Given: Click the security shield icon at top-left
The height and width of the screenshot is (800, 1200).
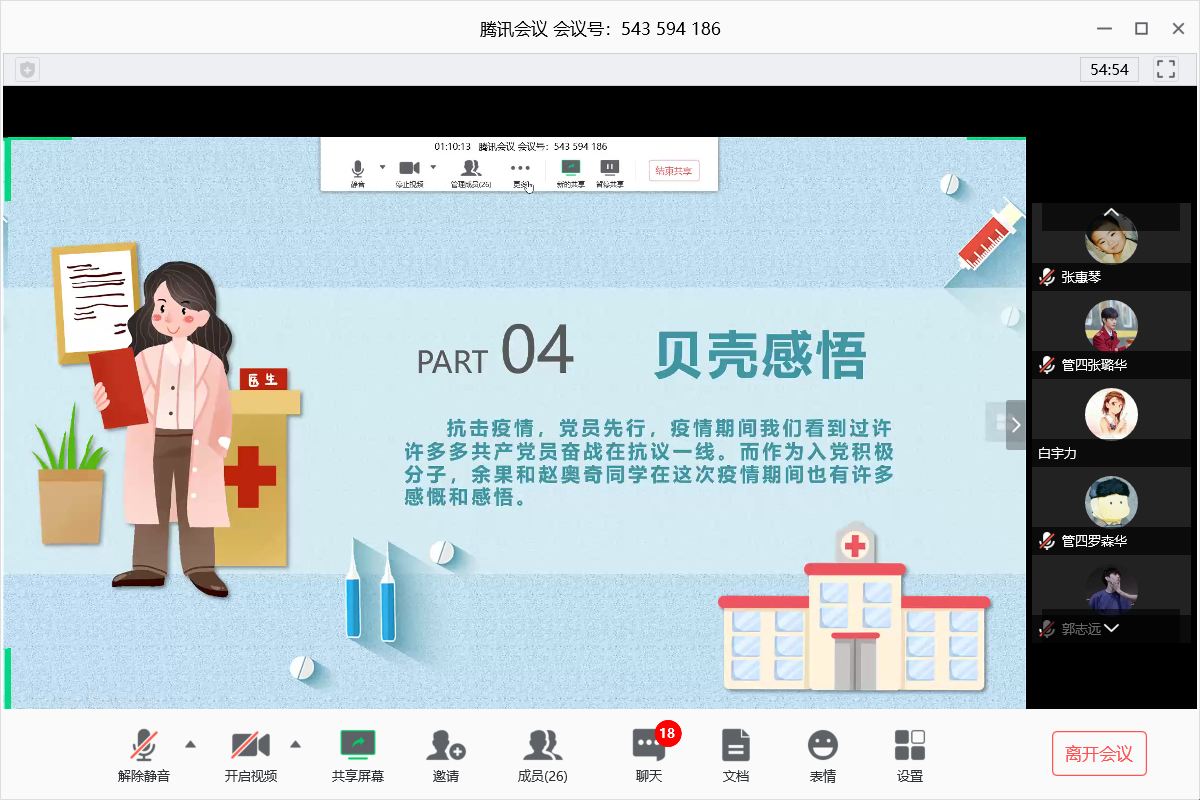Looking at the screenshot, I should [28, 69].
